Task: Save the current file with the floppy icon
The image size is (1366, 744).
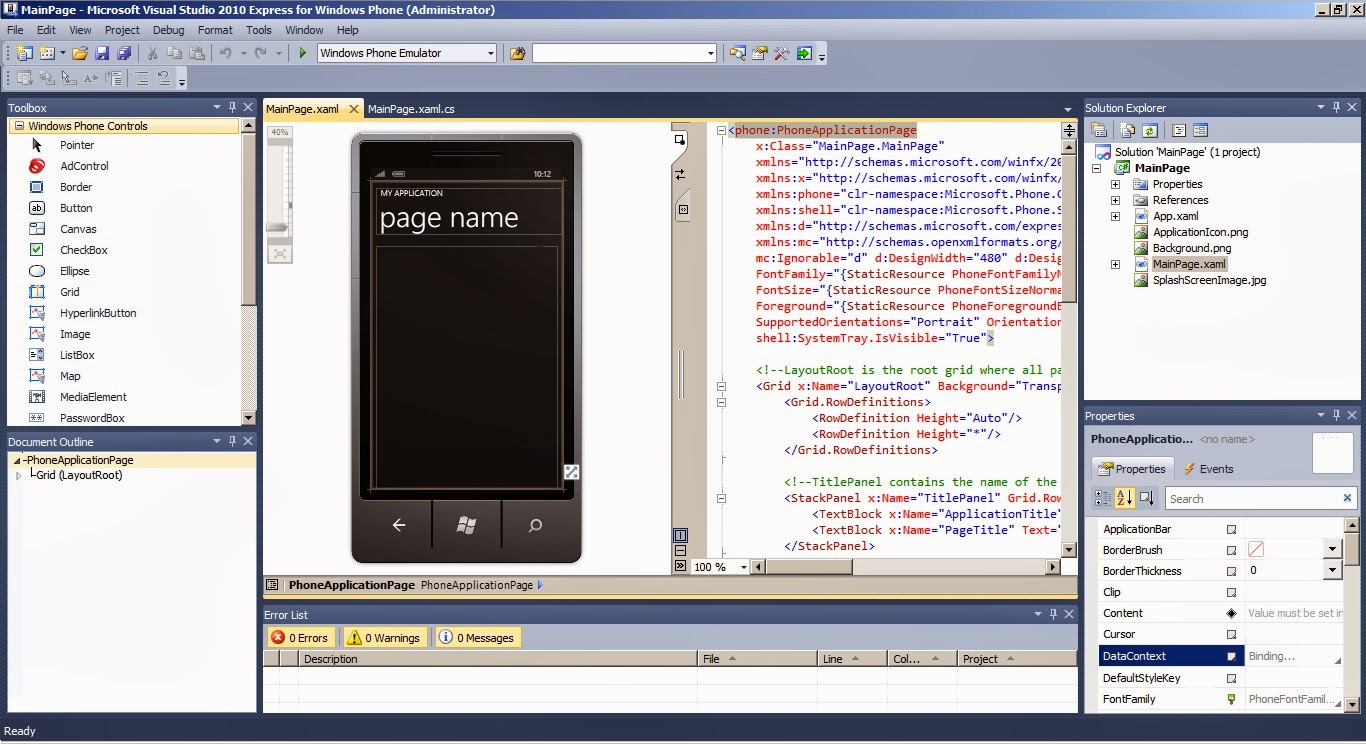Action: 102,53
